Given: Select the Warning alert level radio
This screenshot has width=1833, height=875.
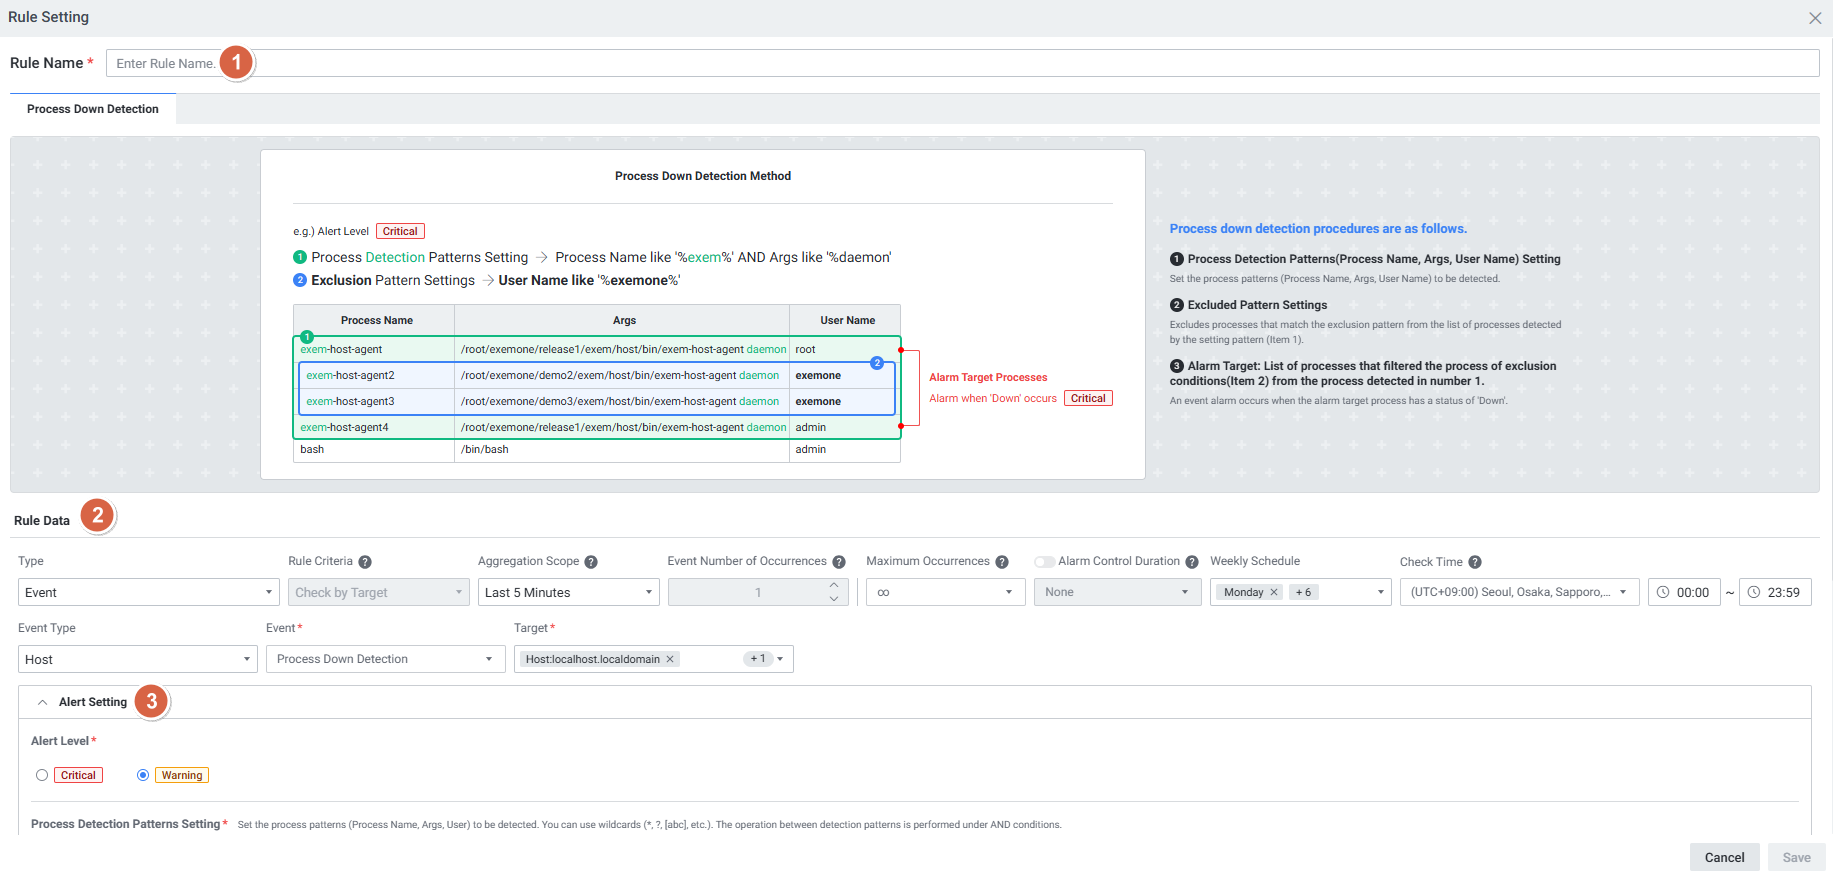Looking at the screenshot, I should [x=143, y=775].
